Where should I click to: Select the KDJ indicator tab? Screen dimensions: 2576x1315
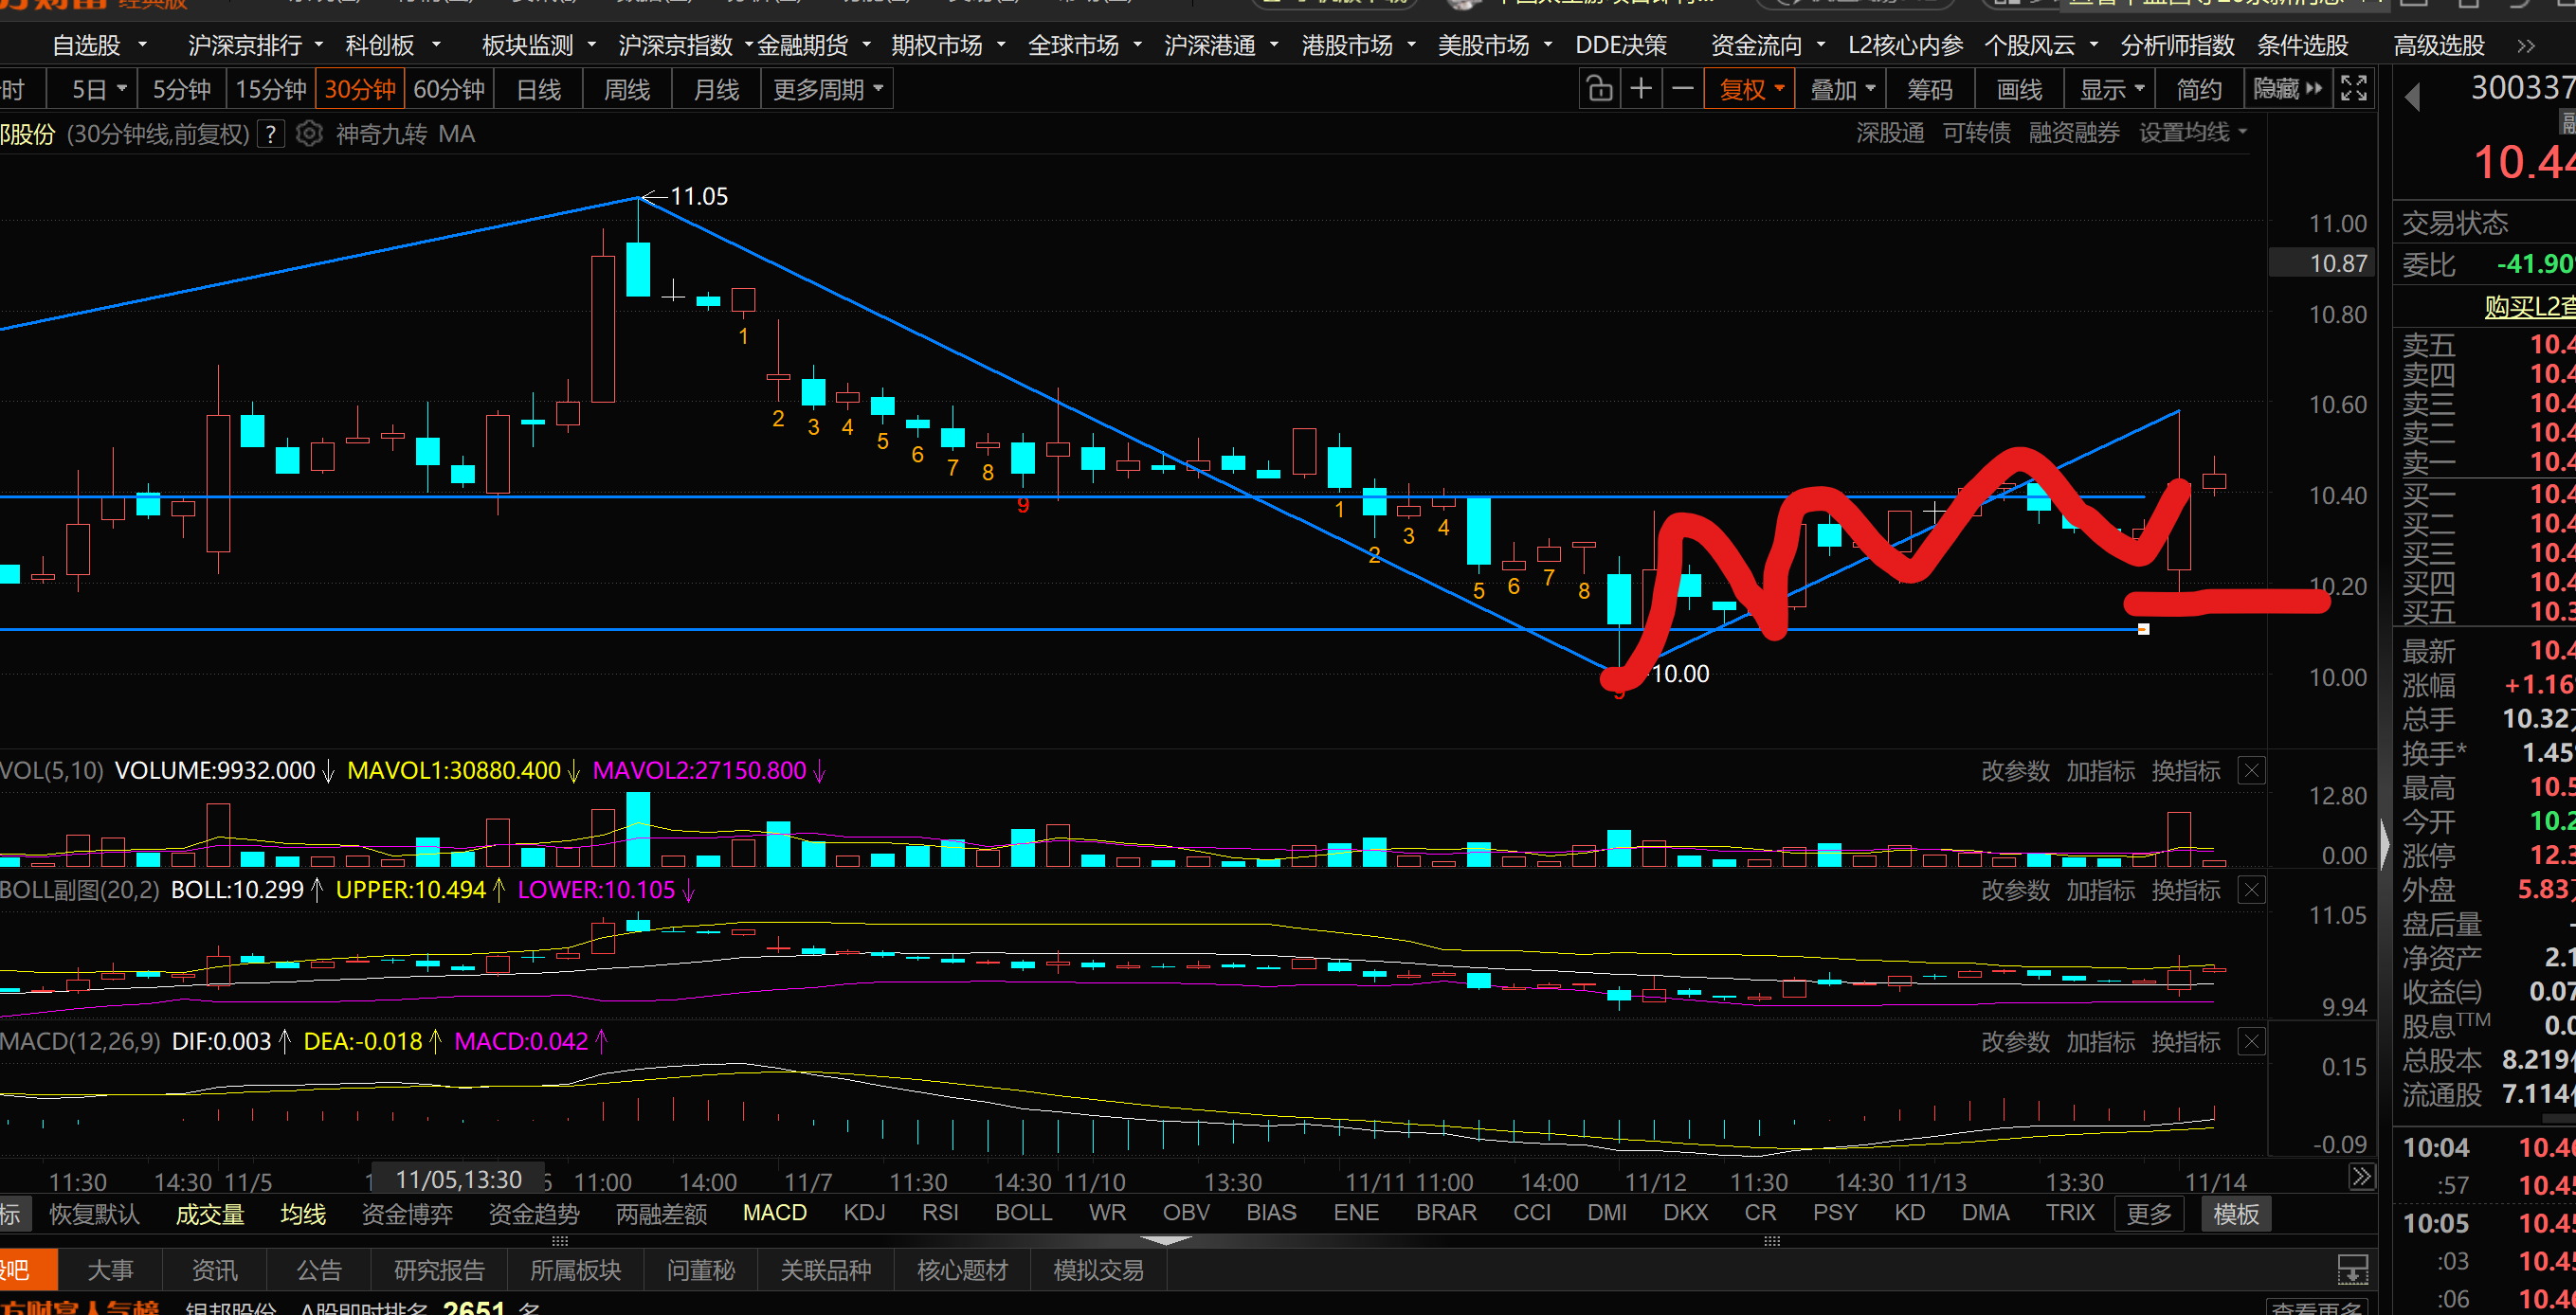[x=864, y=1213]
